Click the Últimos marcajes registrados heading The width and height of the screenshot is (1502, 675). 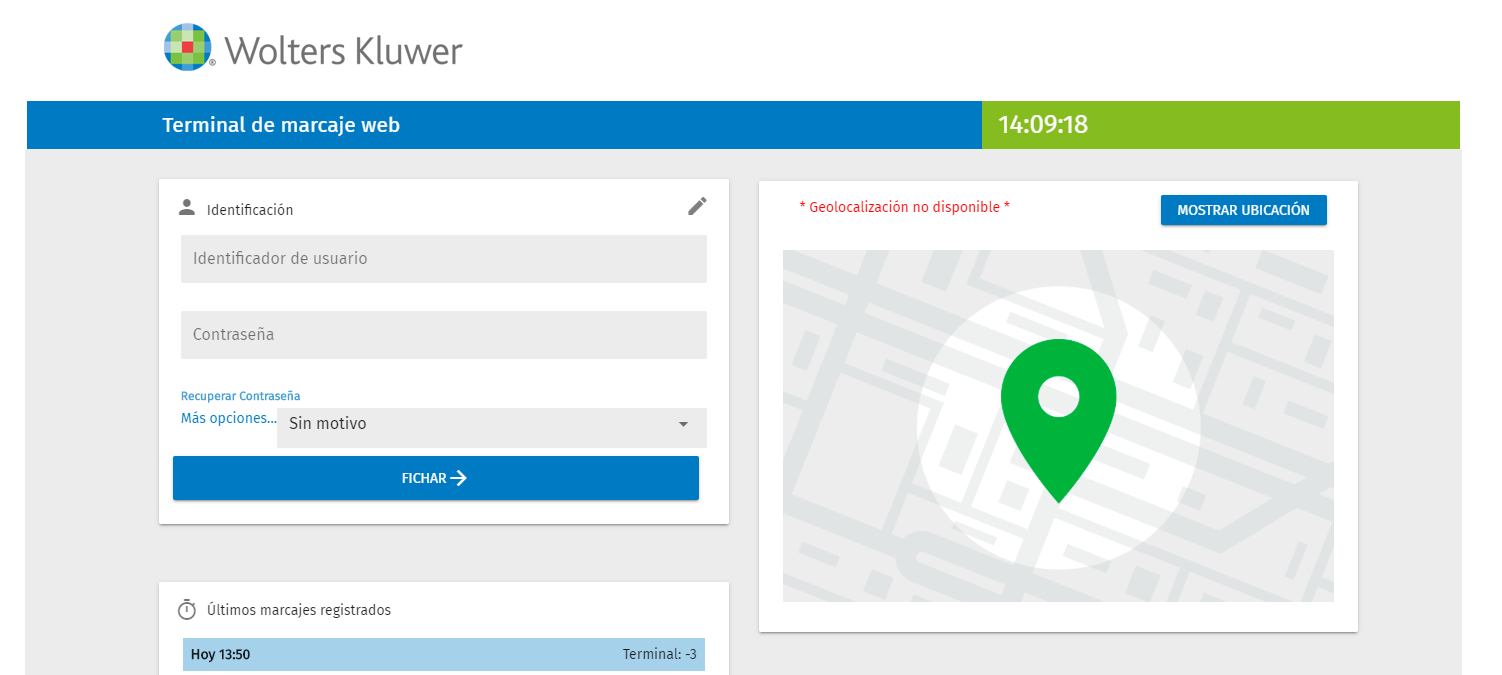click(x=299, y=610)
